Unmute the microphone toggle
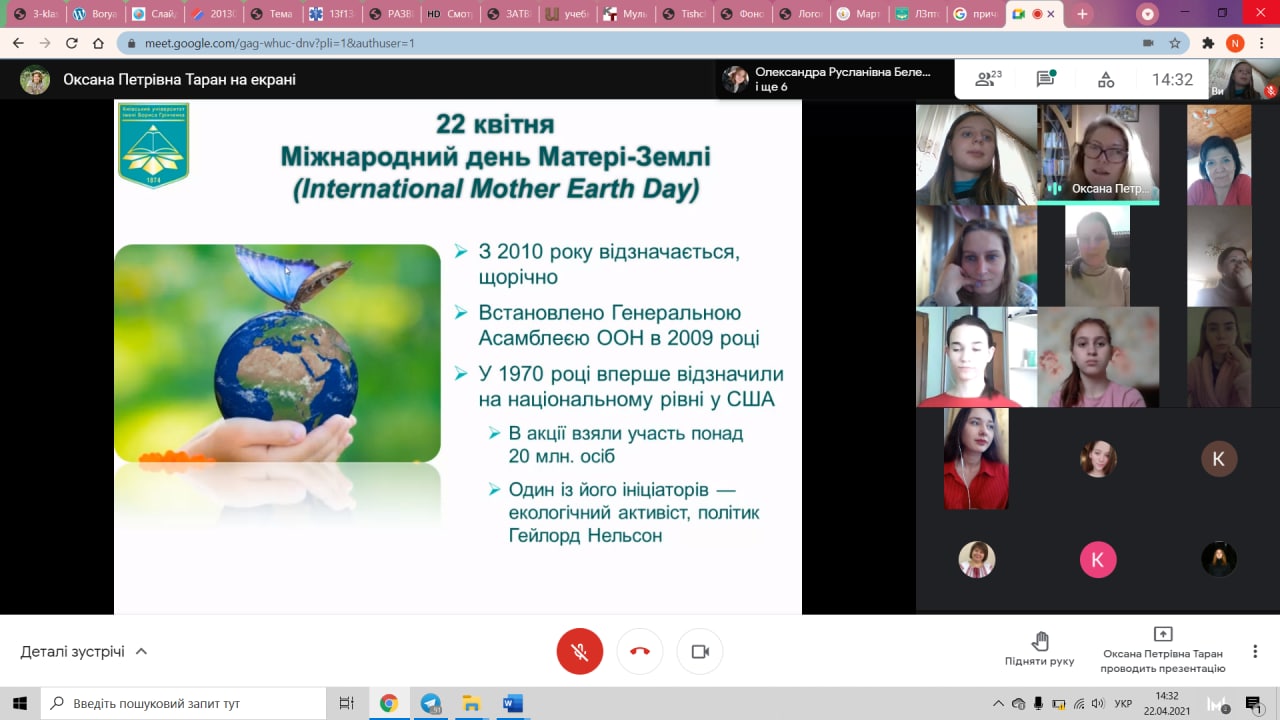 (580, 652)
